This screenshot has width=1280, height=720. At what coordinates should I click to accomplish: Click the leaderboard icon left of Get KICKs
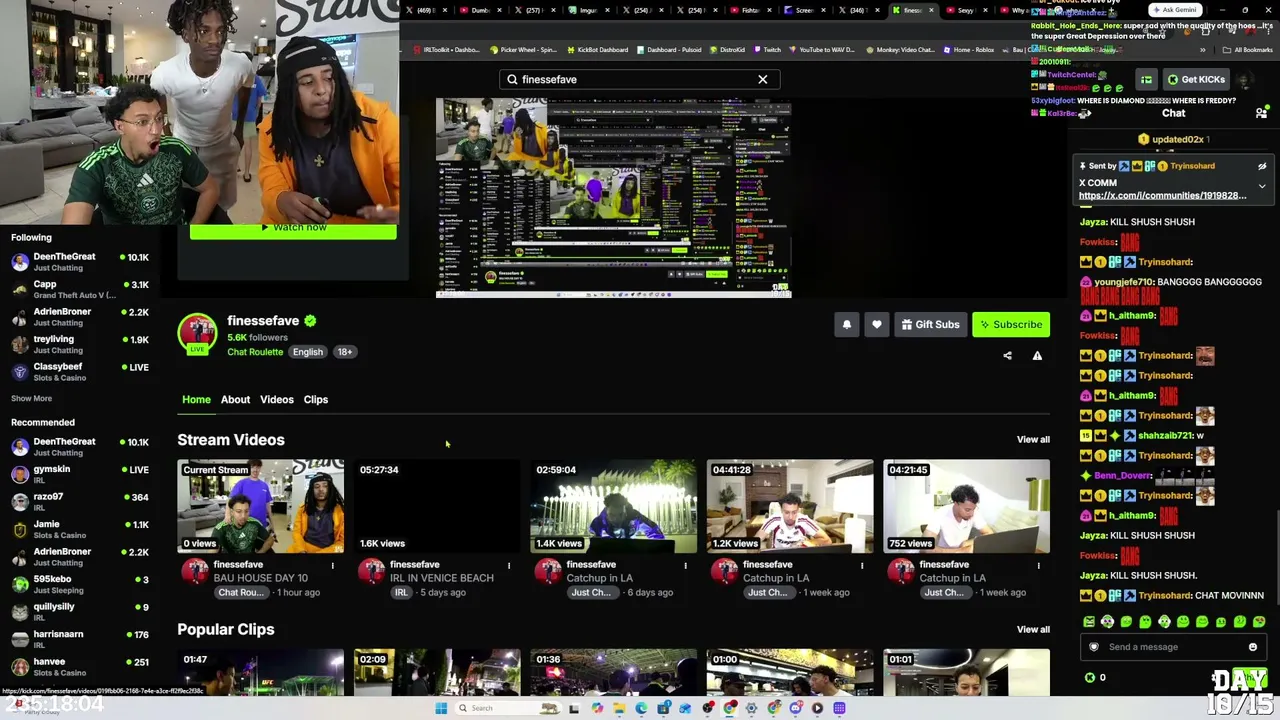[1147, 80]
